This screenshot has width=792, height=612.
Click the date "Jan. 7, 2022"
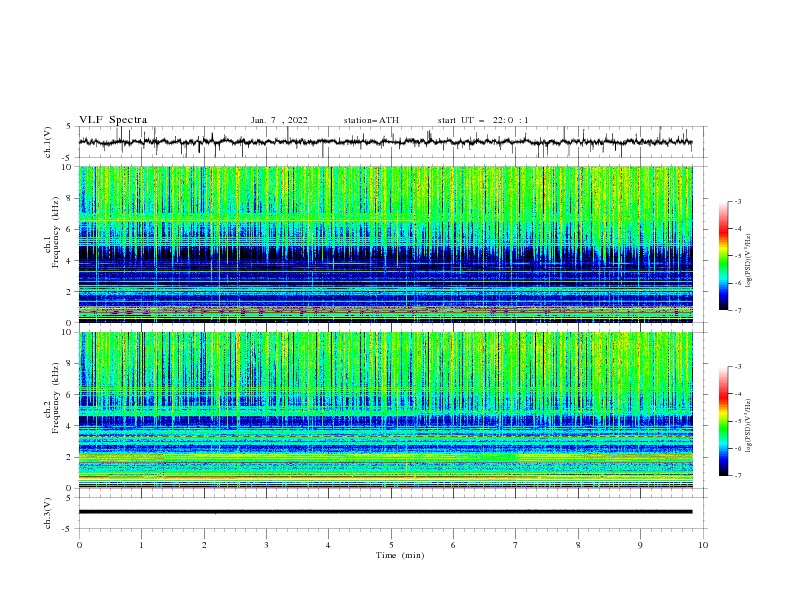[279, 120]
